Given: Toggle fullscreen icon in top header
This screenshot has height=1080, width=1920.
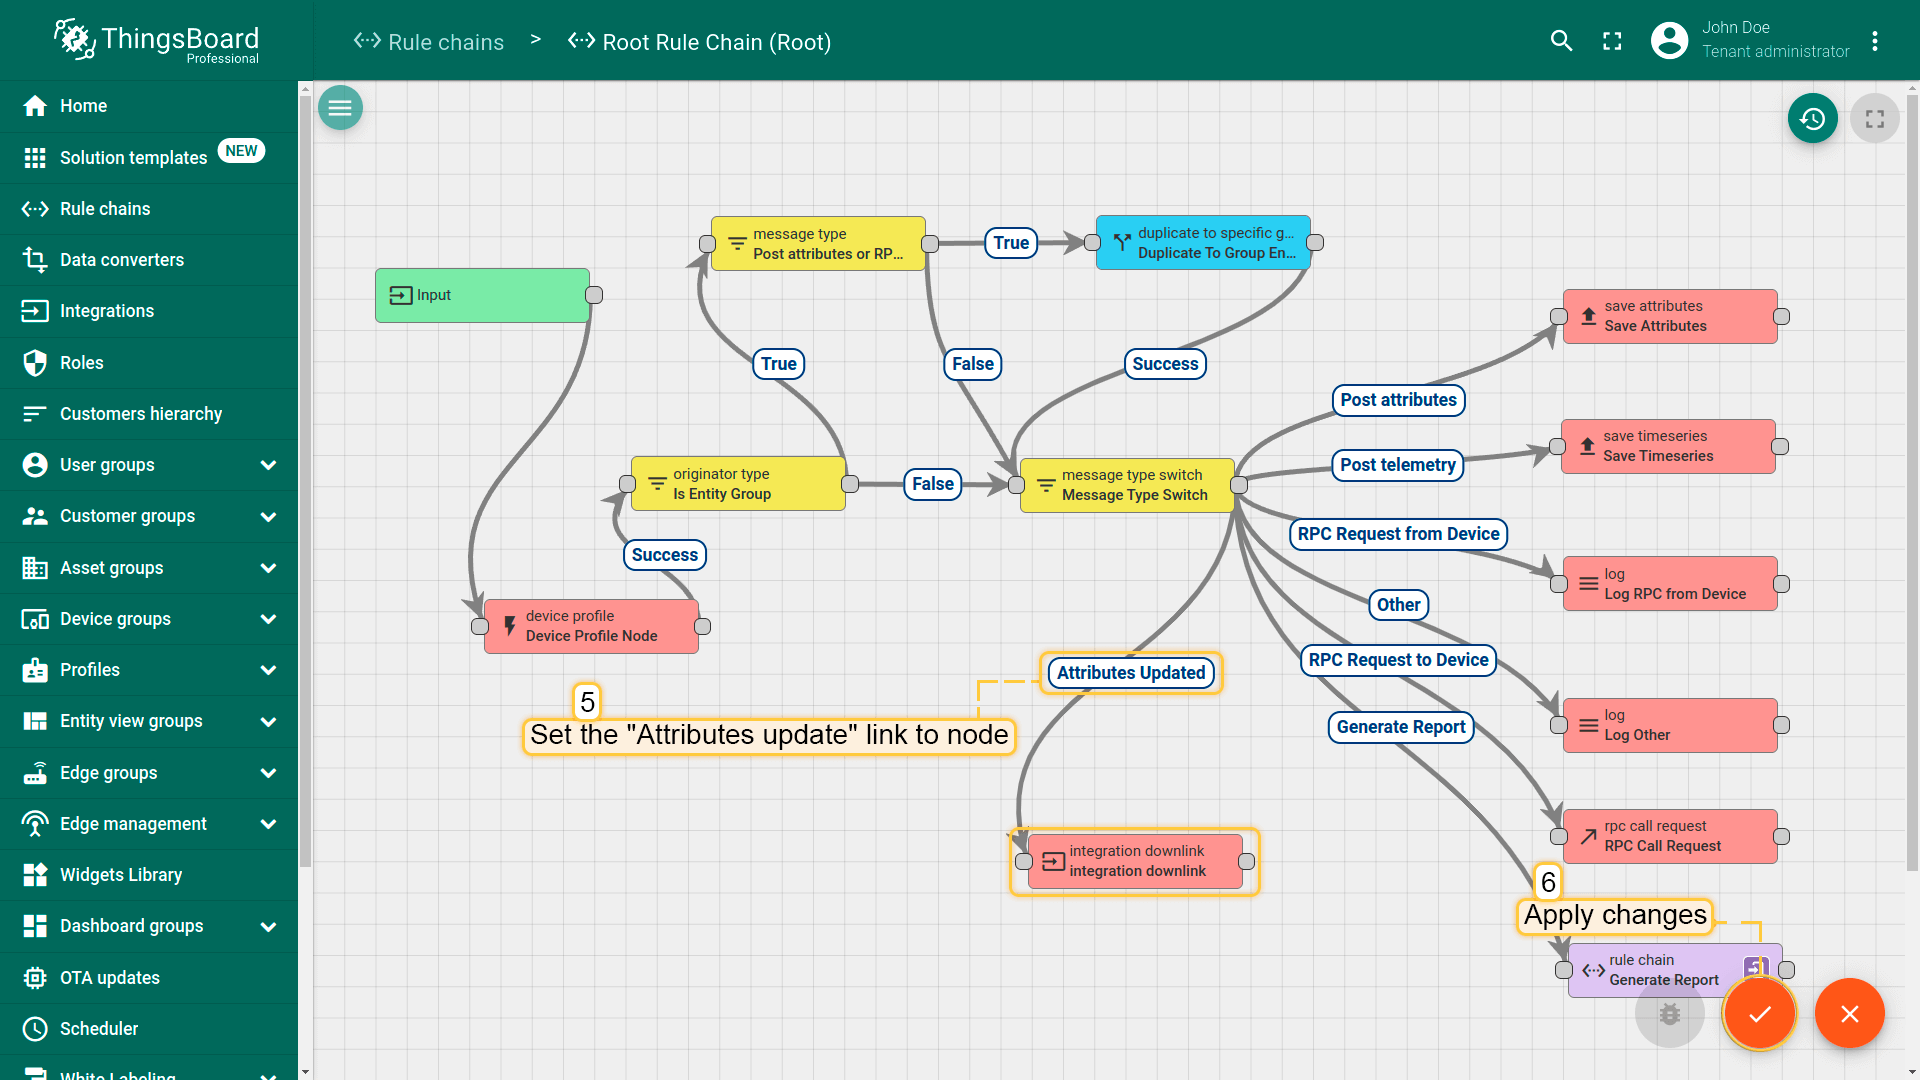Looking at the screenshot, I should [1612, 41].
